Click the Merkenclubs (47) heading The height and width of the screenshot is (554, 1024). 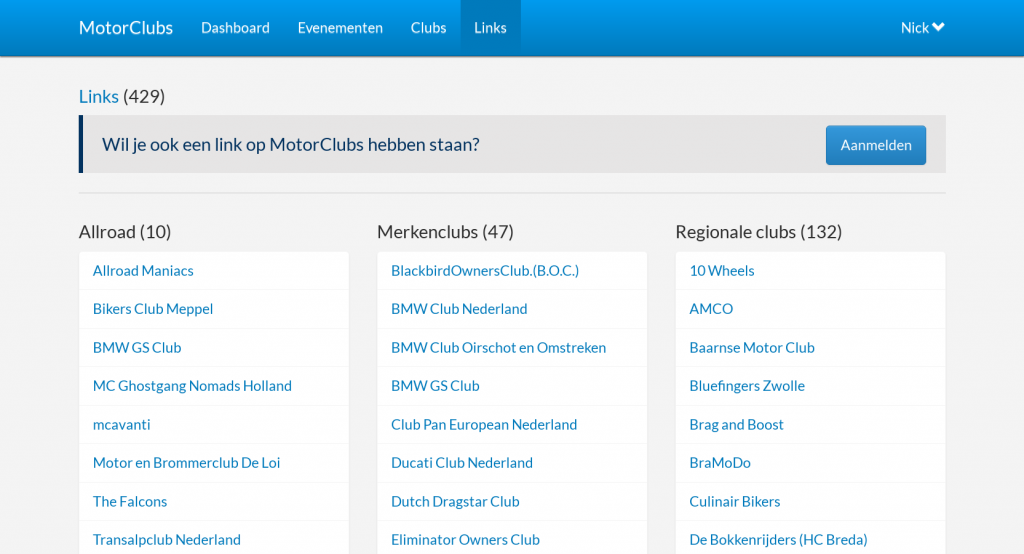(445, 232)
